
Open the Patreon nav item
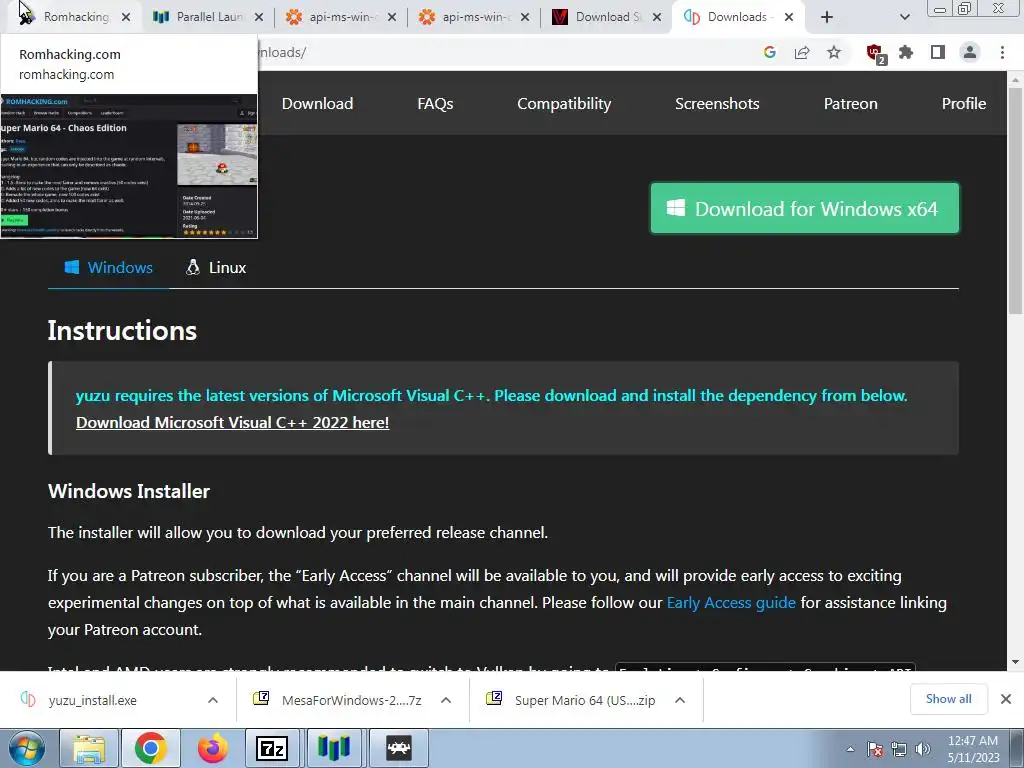(x=850, y=104)
